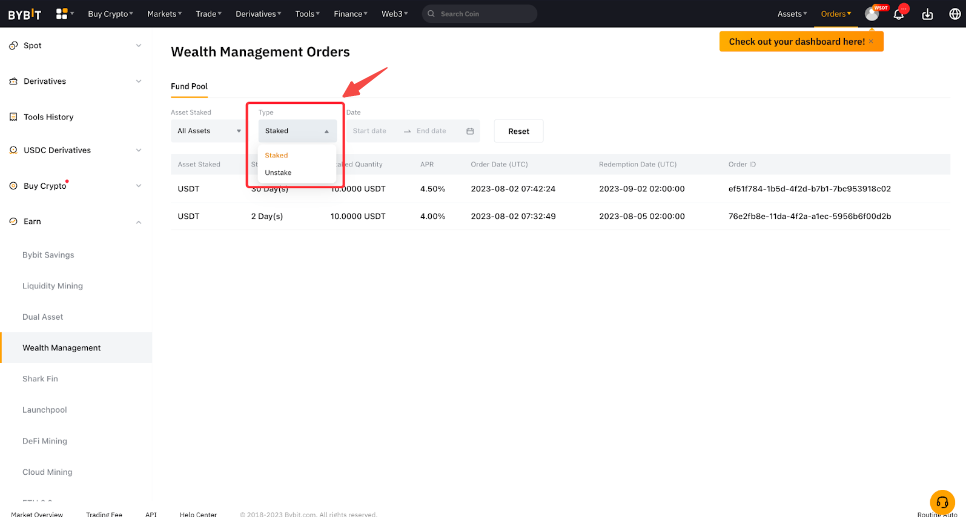This screenshot has width=966, height=517.
Task: Open Tools History in sidebar
Action: (x=48, y=117)
